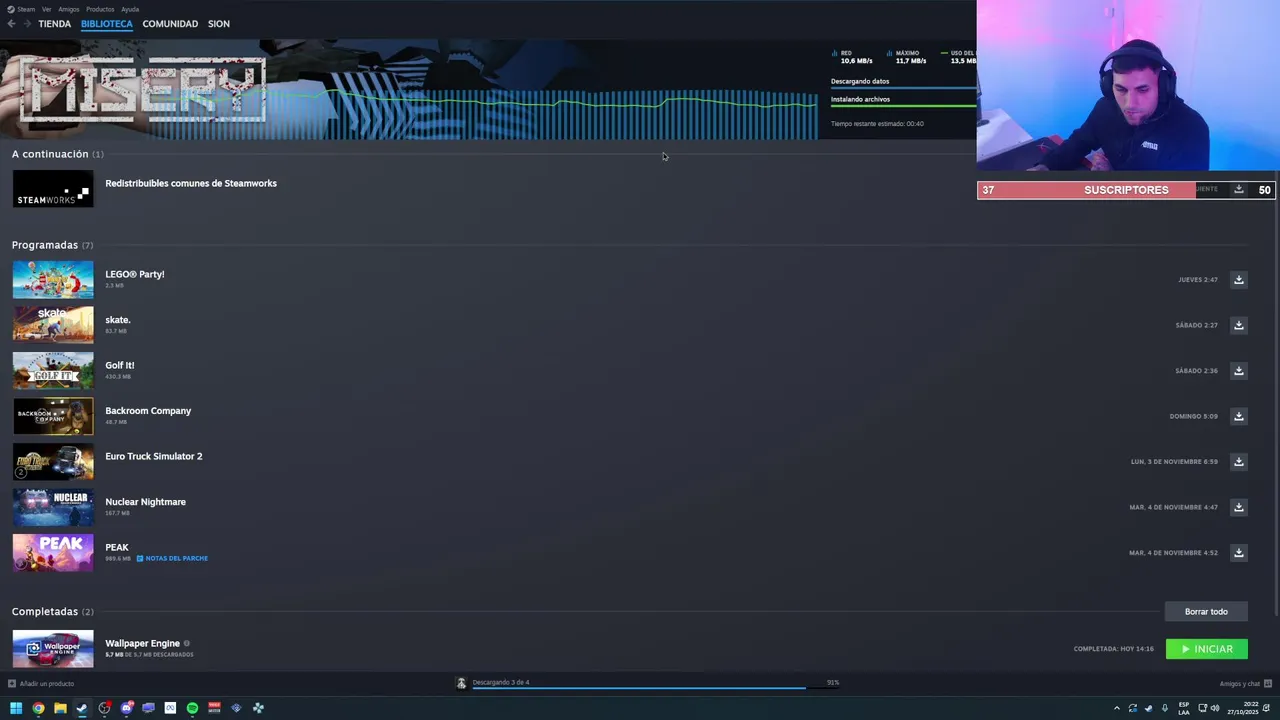Download the PEAK update now

coord(1238,553)
